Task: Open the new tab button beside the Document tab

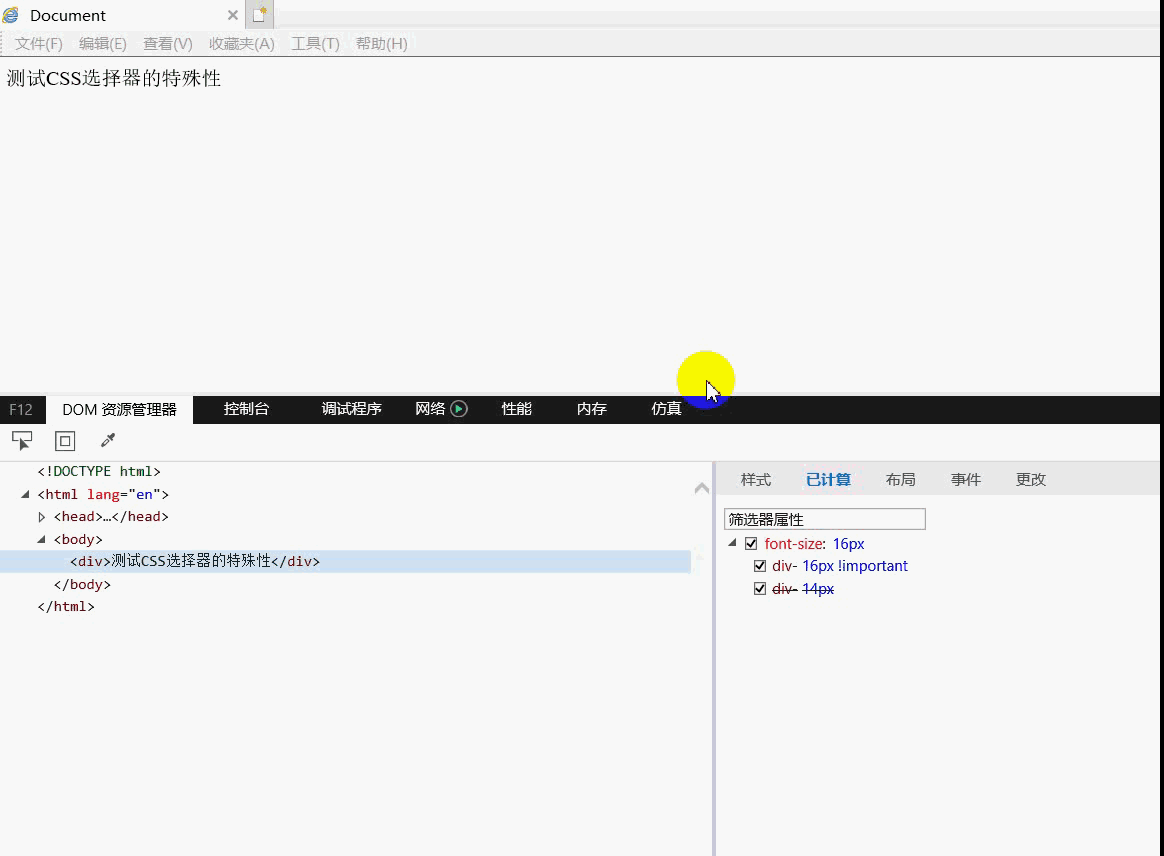Action: 260,14
